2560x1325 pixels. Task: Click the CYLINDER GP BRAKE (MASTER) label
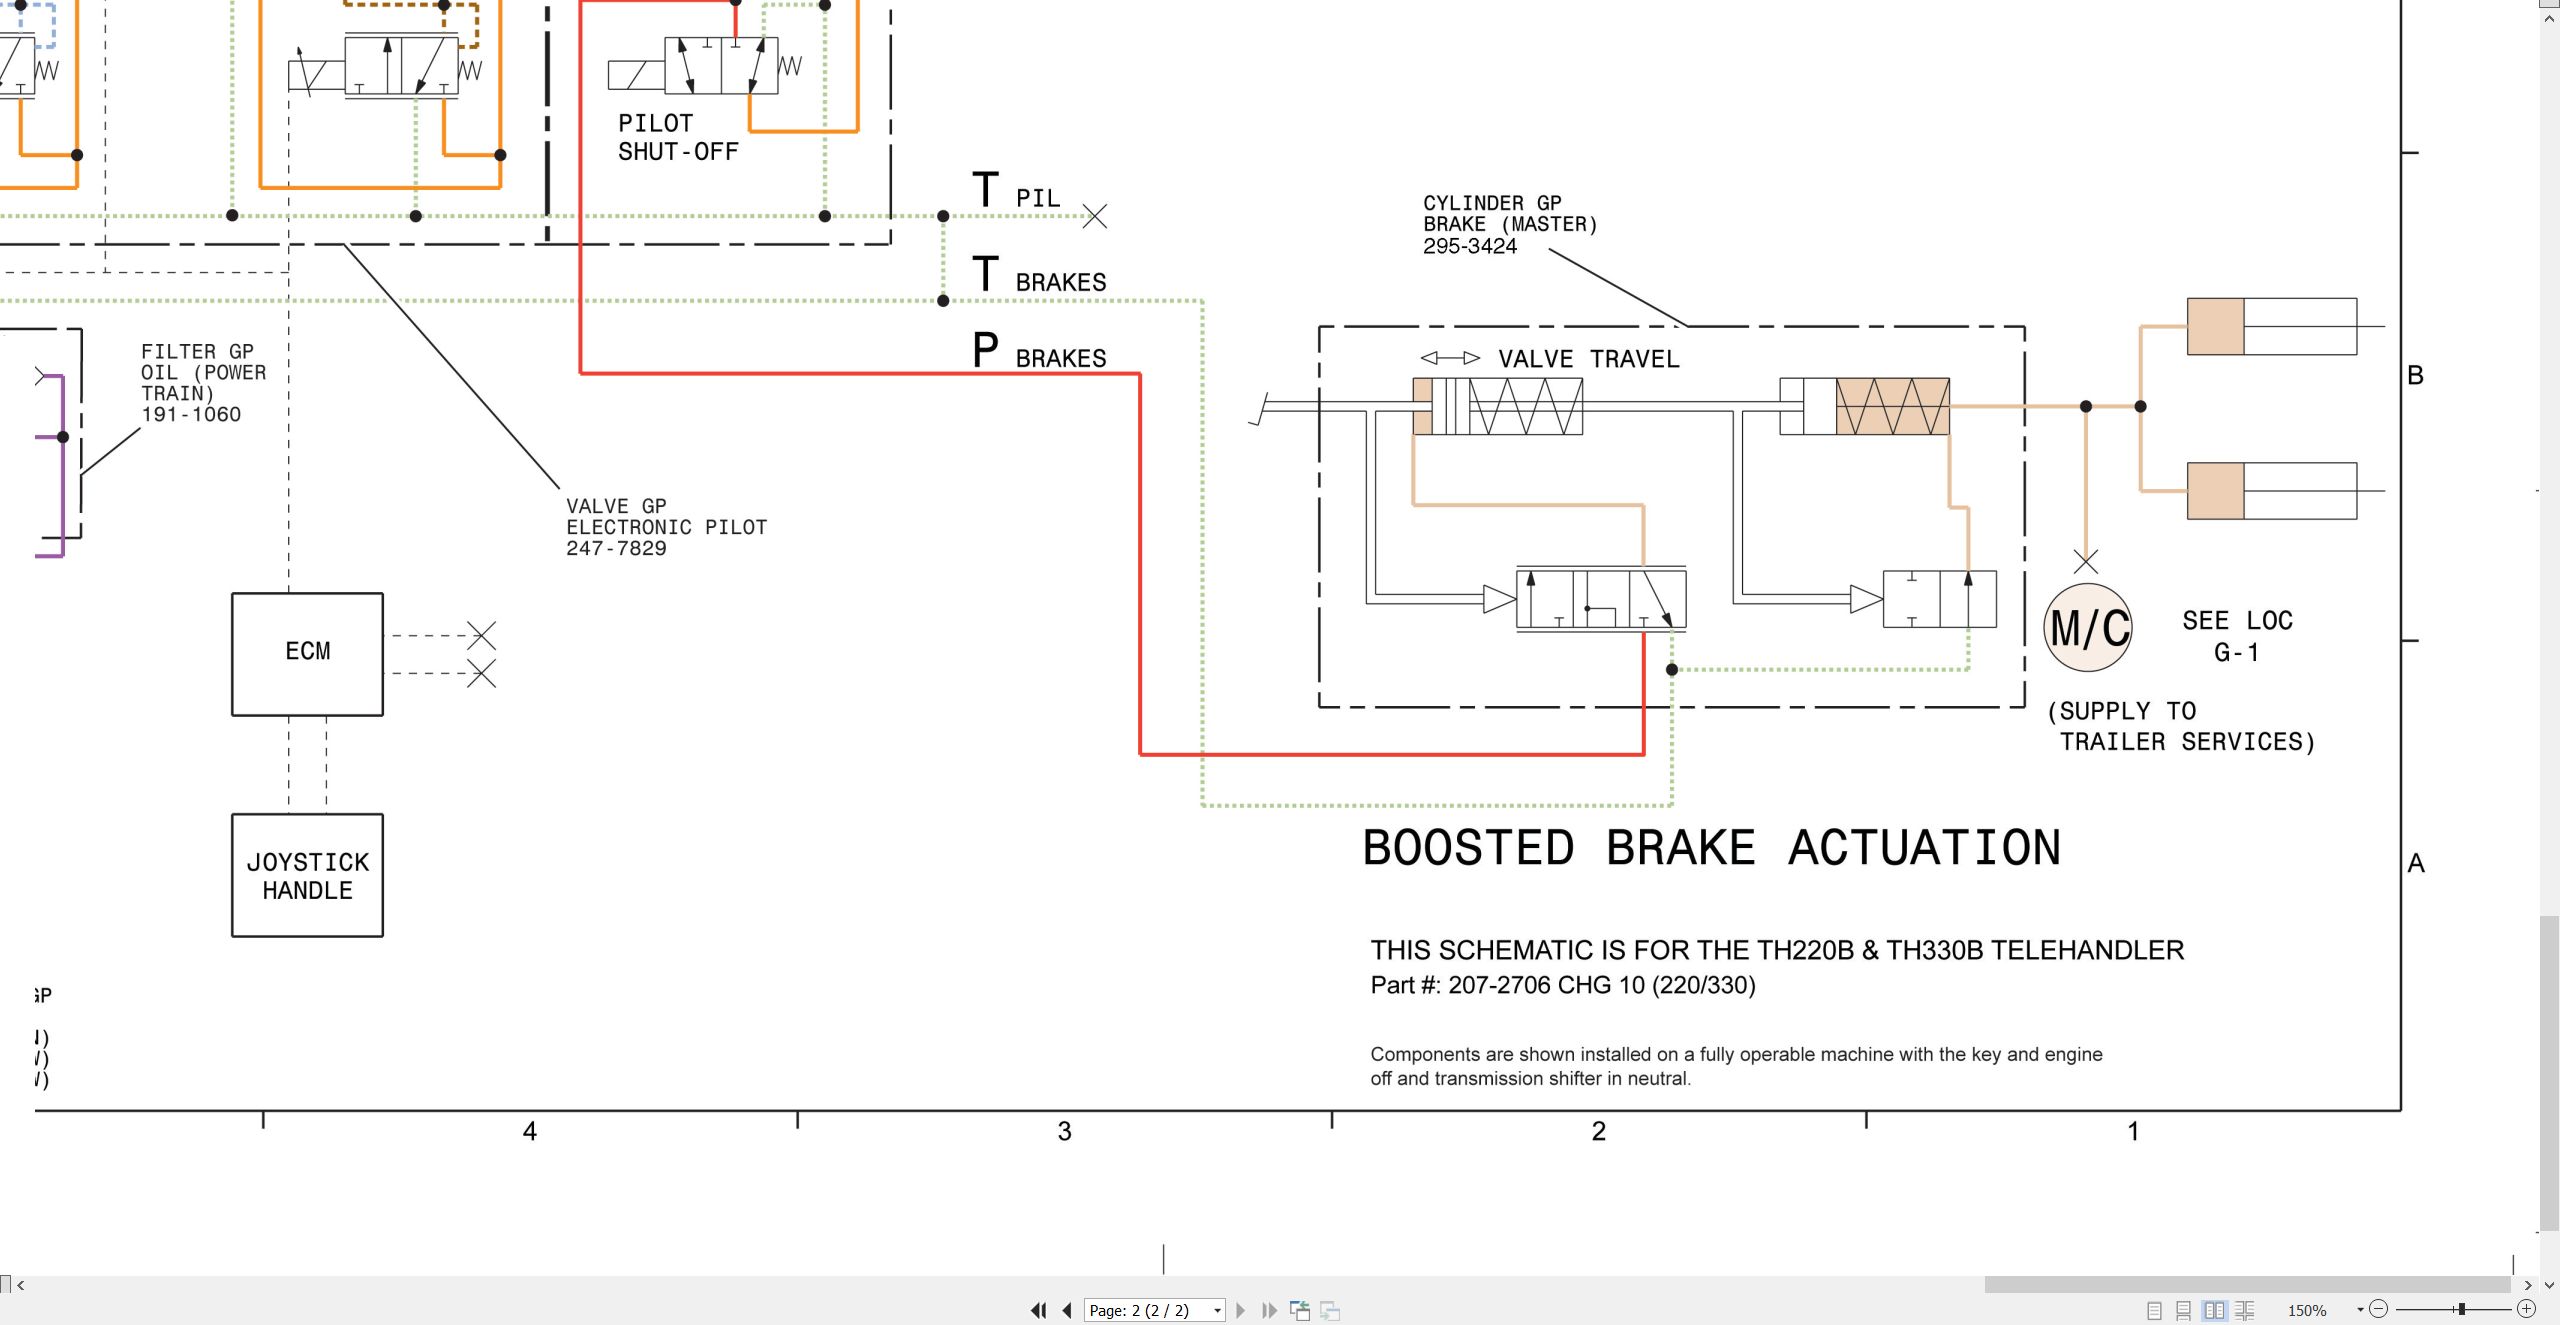pos(1510,224)
